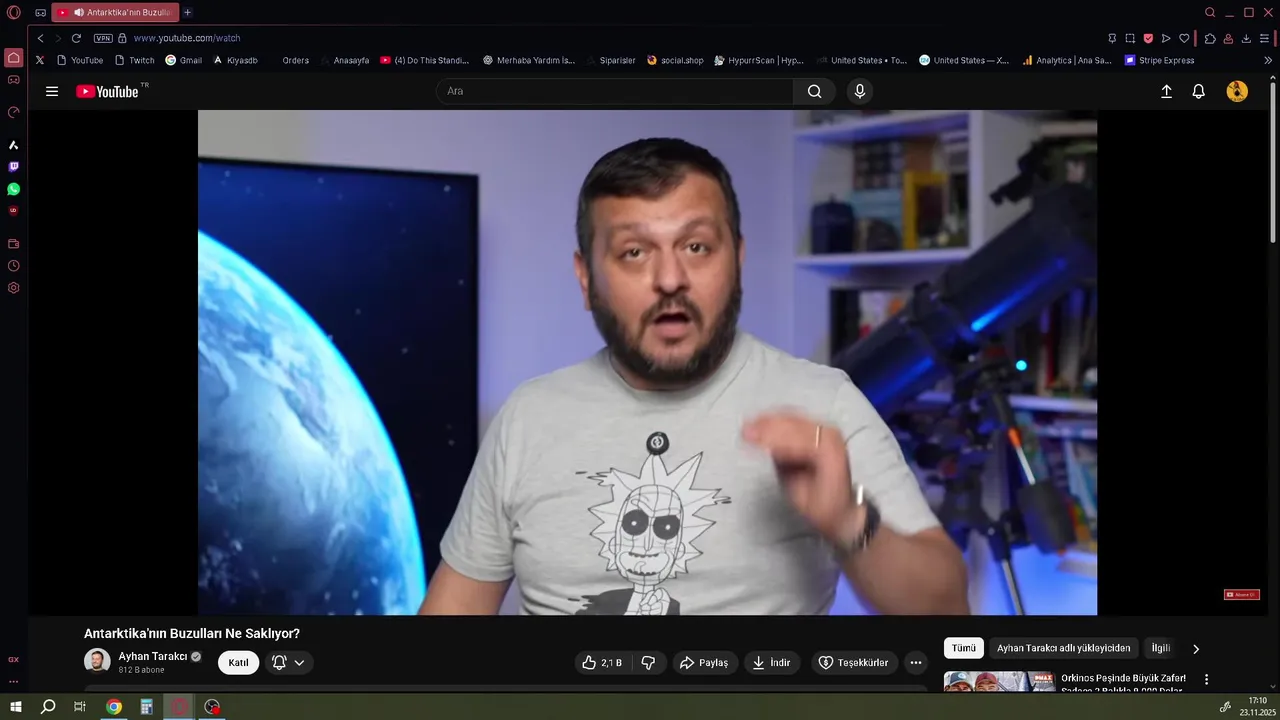Image resolution: width=1280 pixels, height=720 pixels.
Task: Open settings gear in Opera sidebar
Action: click(x=13, y=288)
